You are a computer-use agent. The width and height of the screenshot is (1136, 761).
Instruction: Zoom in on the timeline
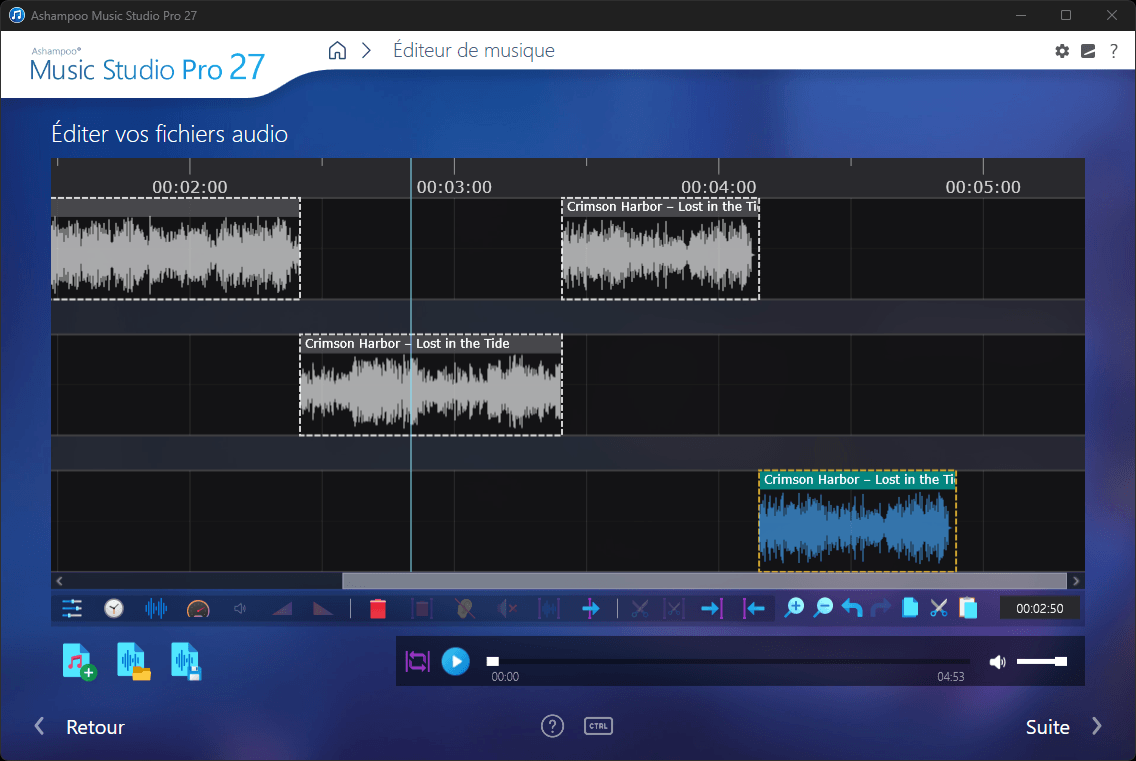click(x=794, y=608)
